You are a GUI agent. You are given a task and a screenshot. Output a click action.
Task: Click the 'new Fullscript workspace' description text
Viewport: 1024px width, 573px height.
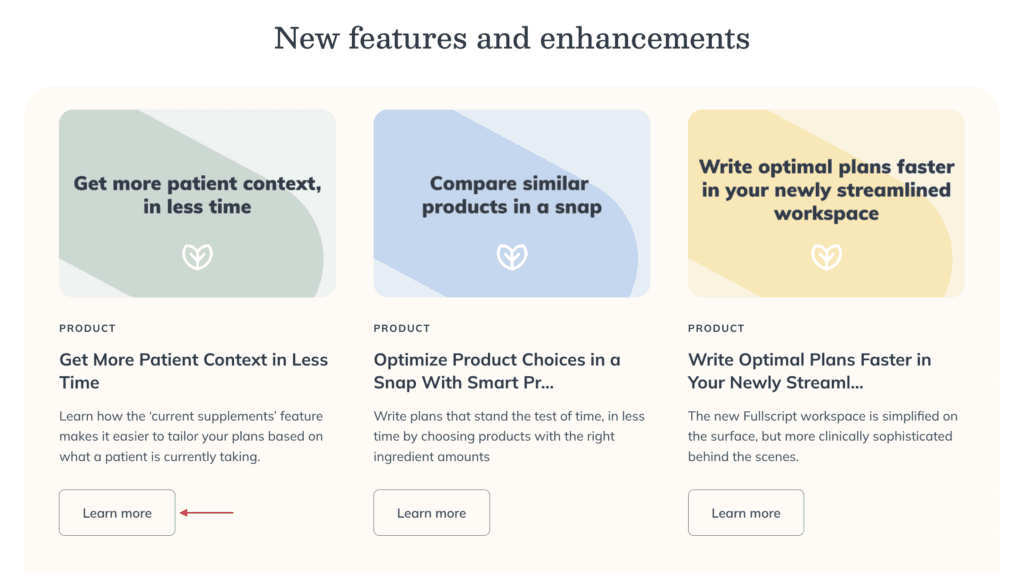[x=823, y=436]
